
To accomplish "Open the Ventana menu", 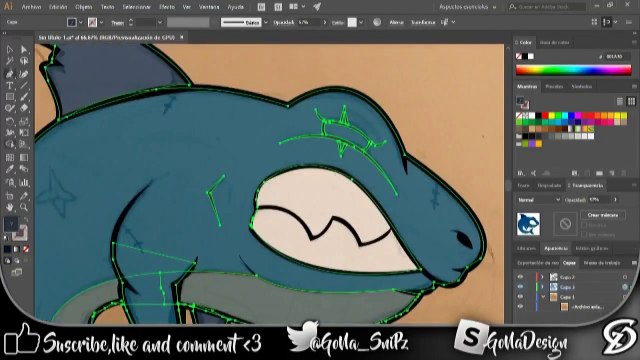I will click(209, 7).
